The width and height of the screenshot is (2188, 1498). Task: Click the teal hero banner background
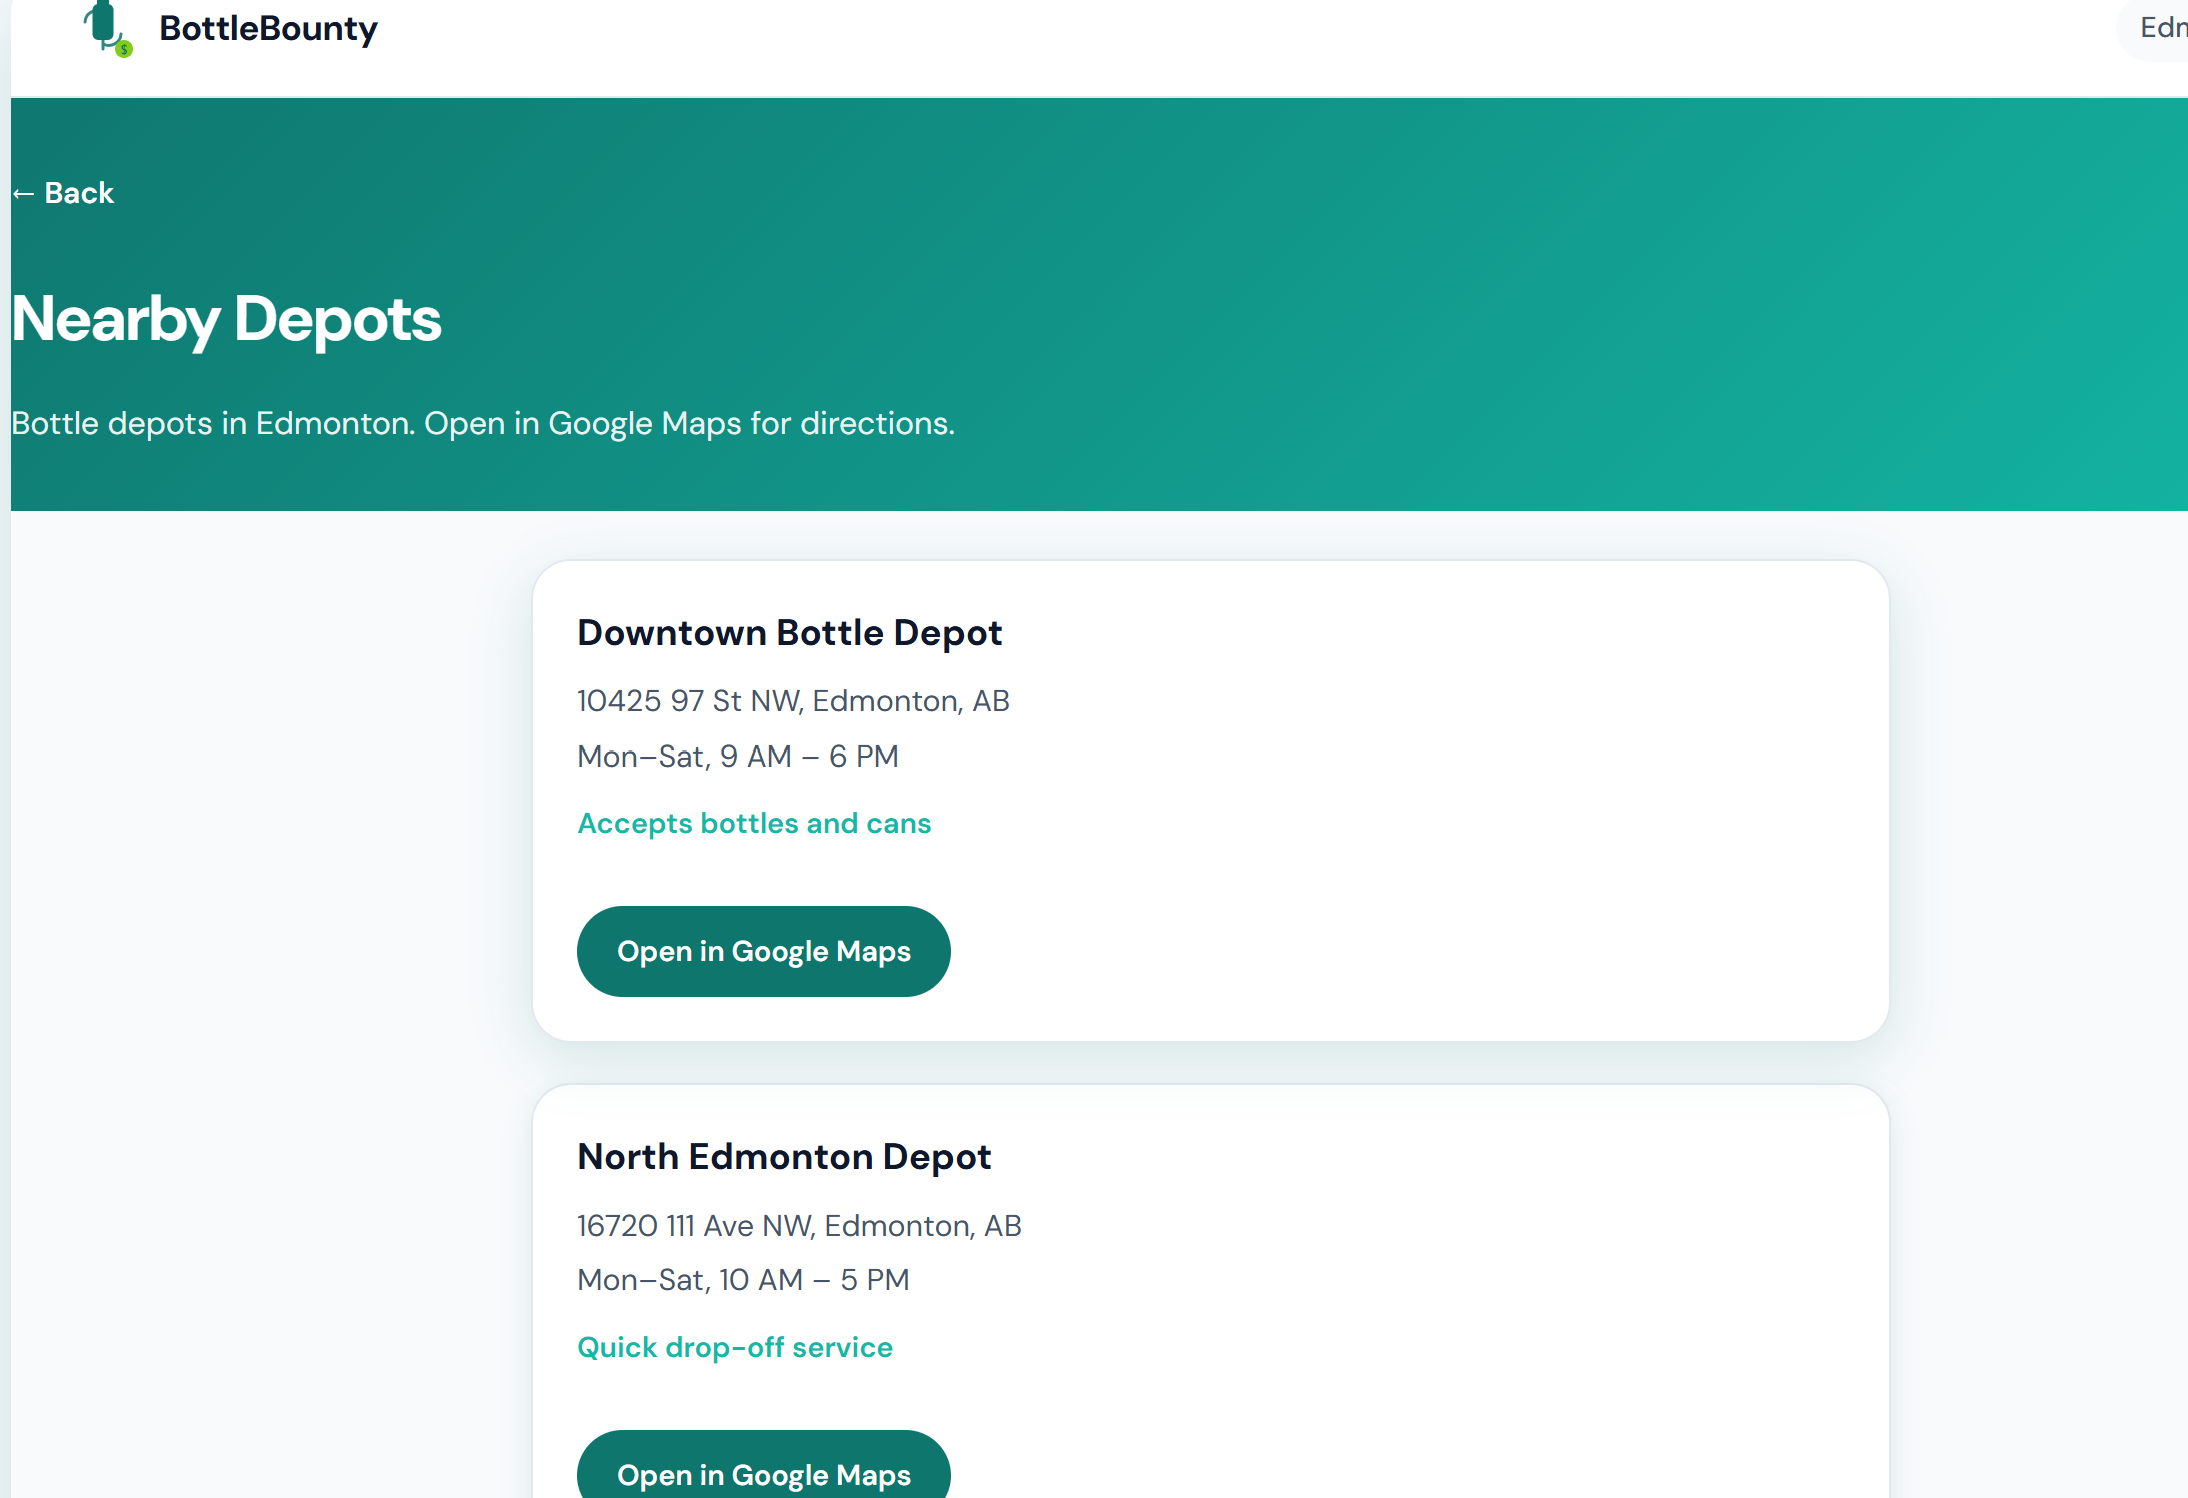[1500, 300]
